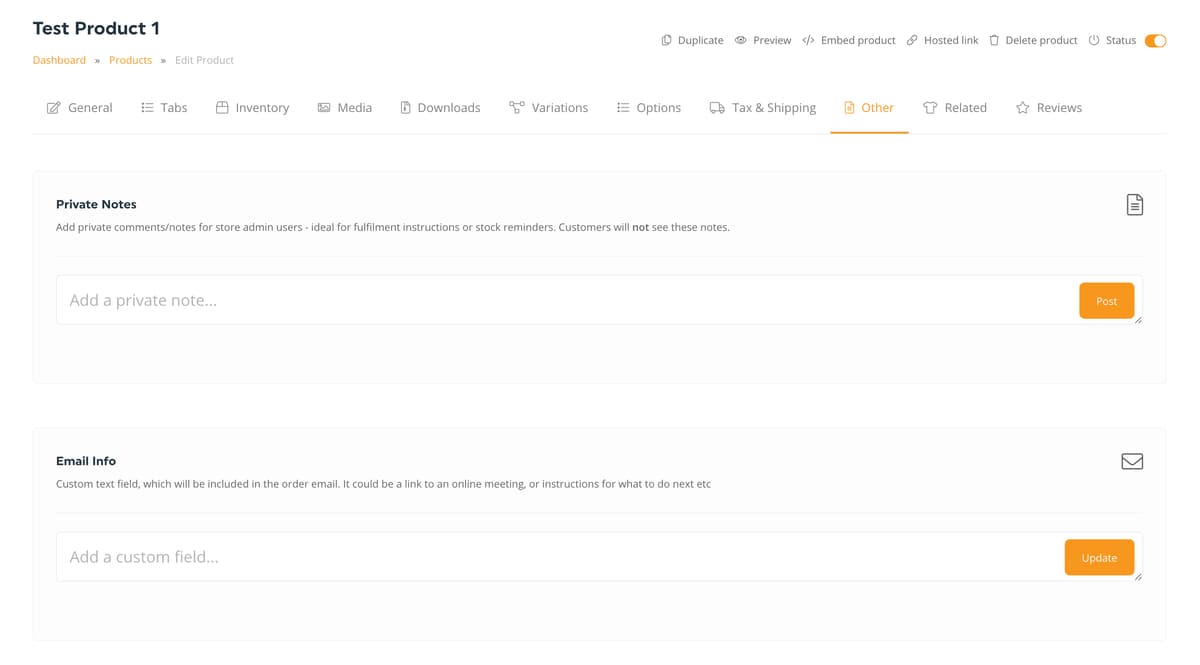
Task: Select the Downloads tab
Action: 440,108
